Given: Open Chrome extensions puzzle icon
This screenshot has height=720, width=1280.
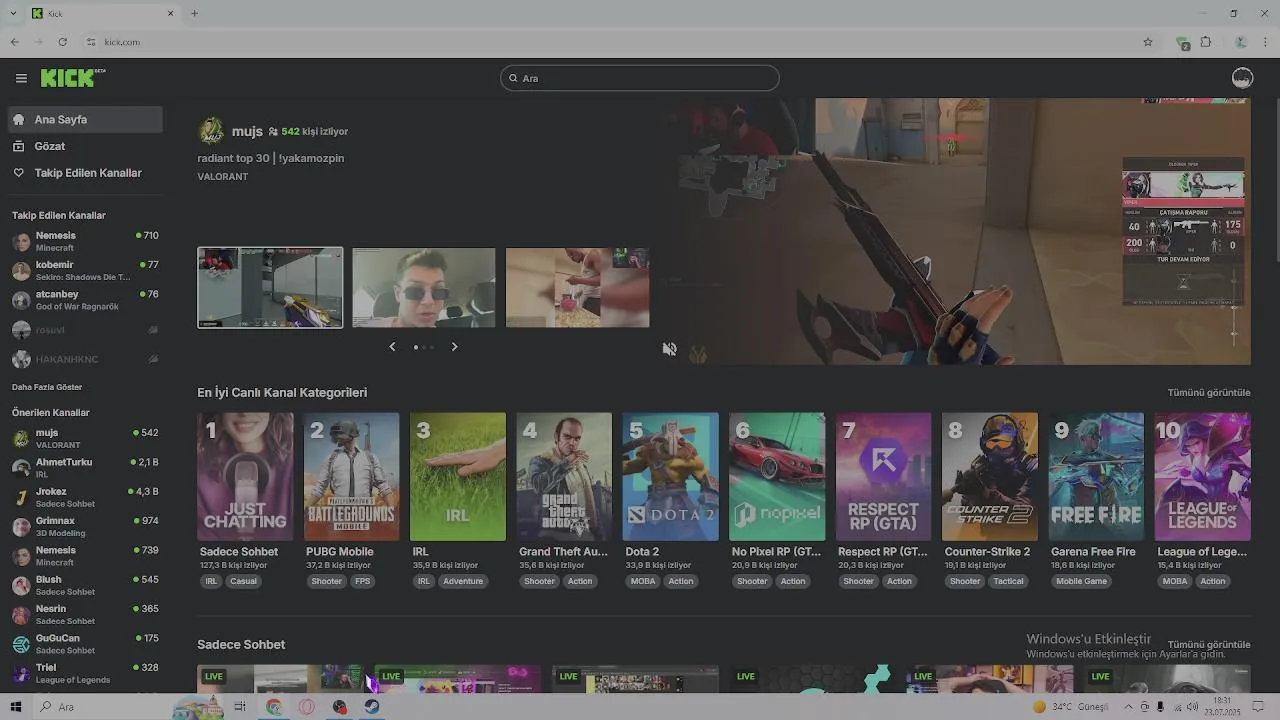Looking at the screenshot, I should click(x=1206, y=42).
